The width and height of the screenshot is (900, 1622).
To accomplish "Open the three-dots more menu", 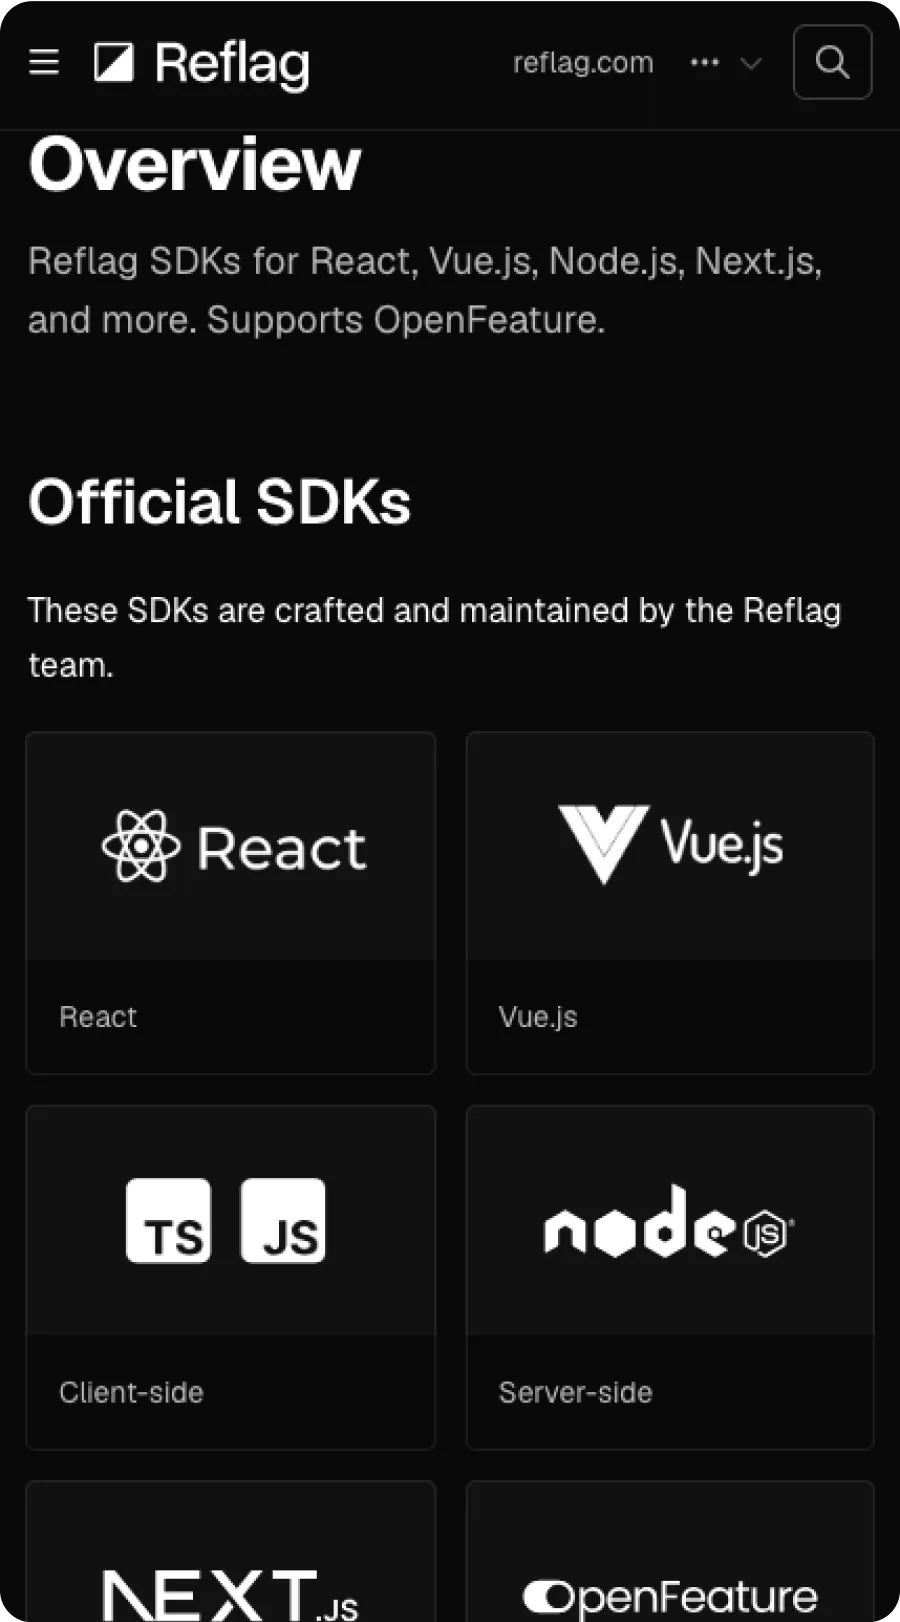I will tap(705, 62).
